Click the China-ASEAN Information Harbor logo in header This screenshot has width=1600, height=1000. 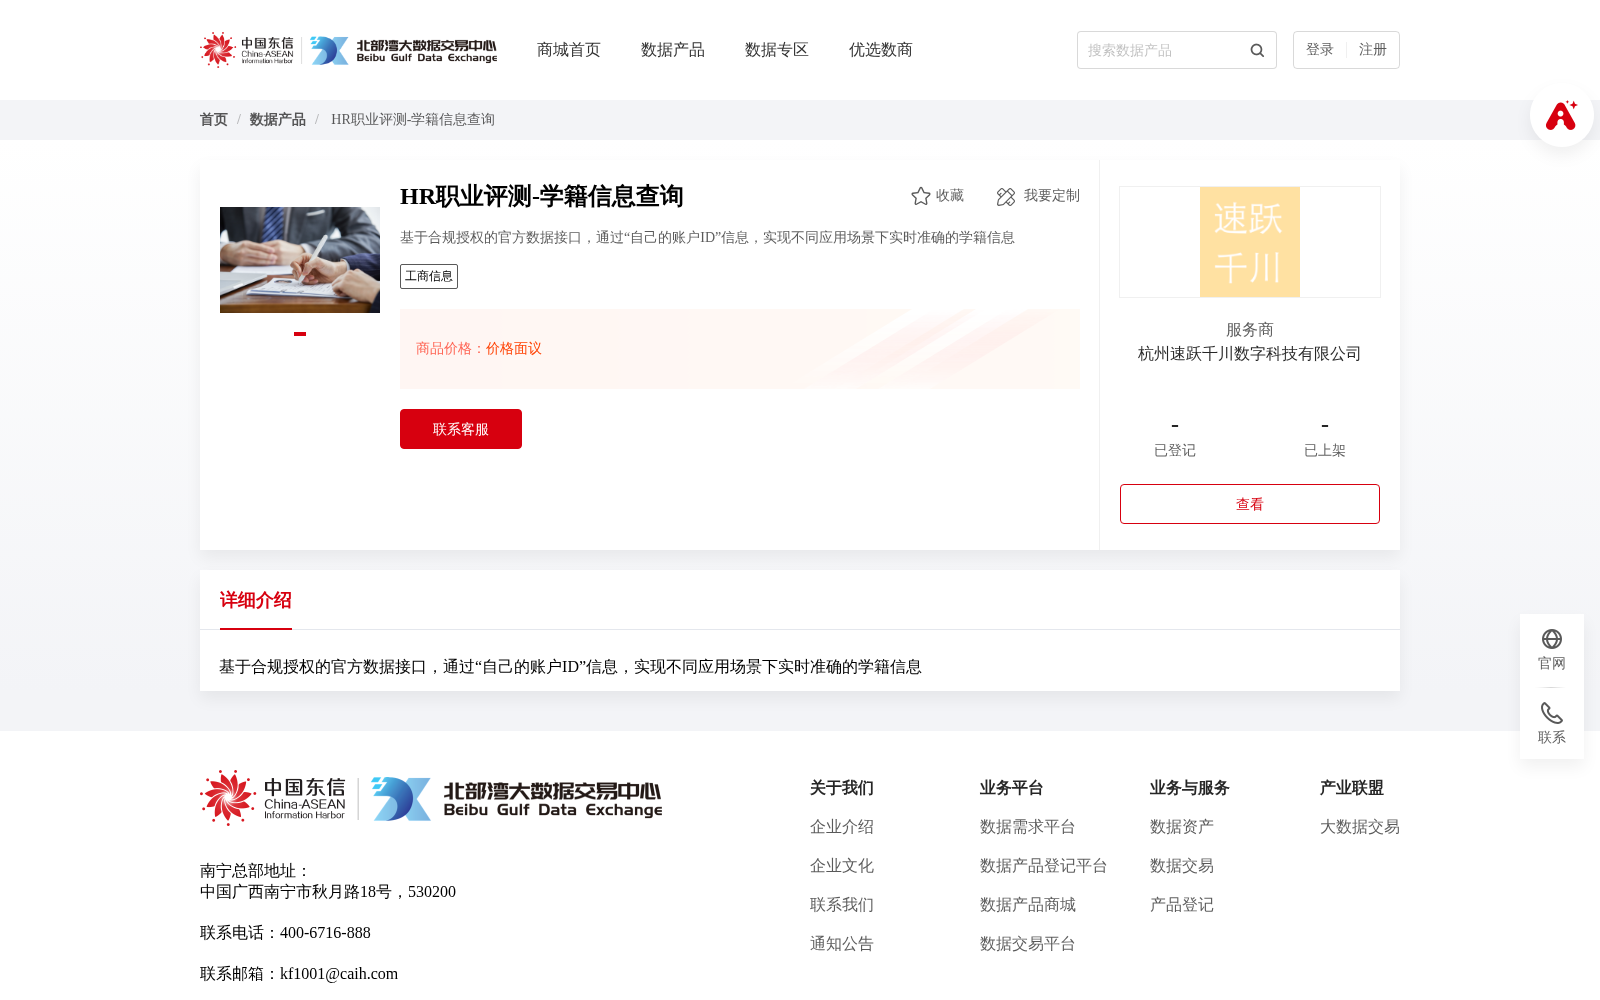click(247, 50)
